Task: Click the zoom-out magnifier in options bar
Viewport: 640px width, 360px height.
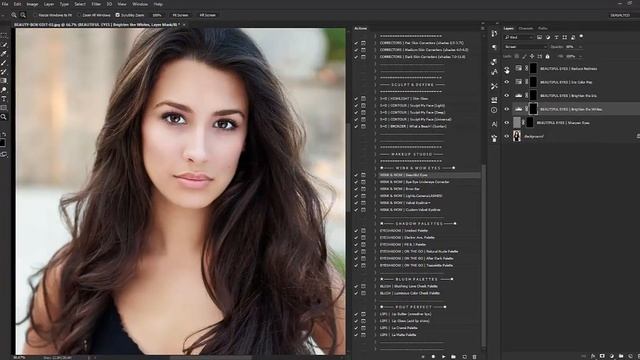Action: 23,15
